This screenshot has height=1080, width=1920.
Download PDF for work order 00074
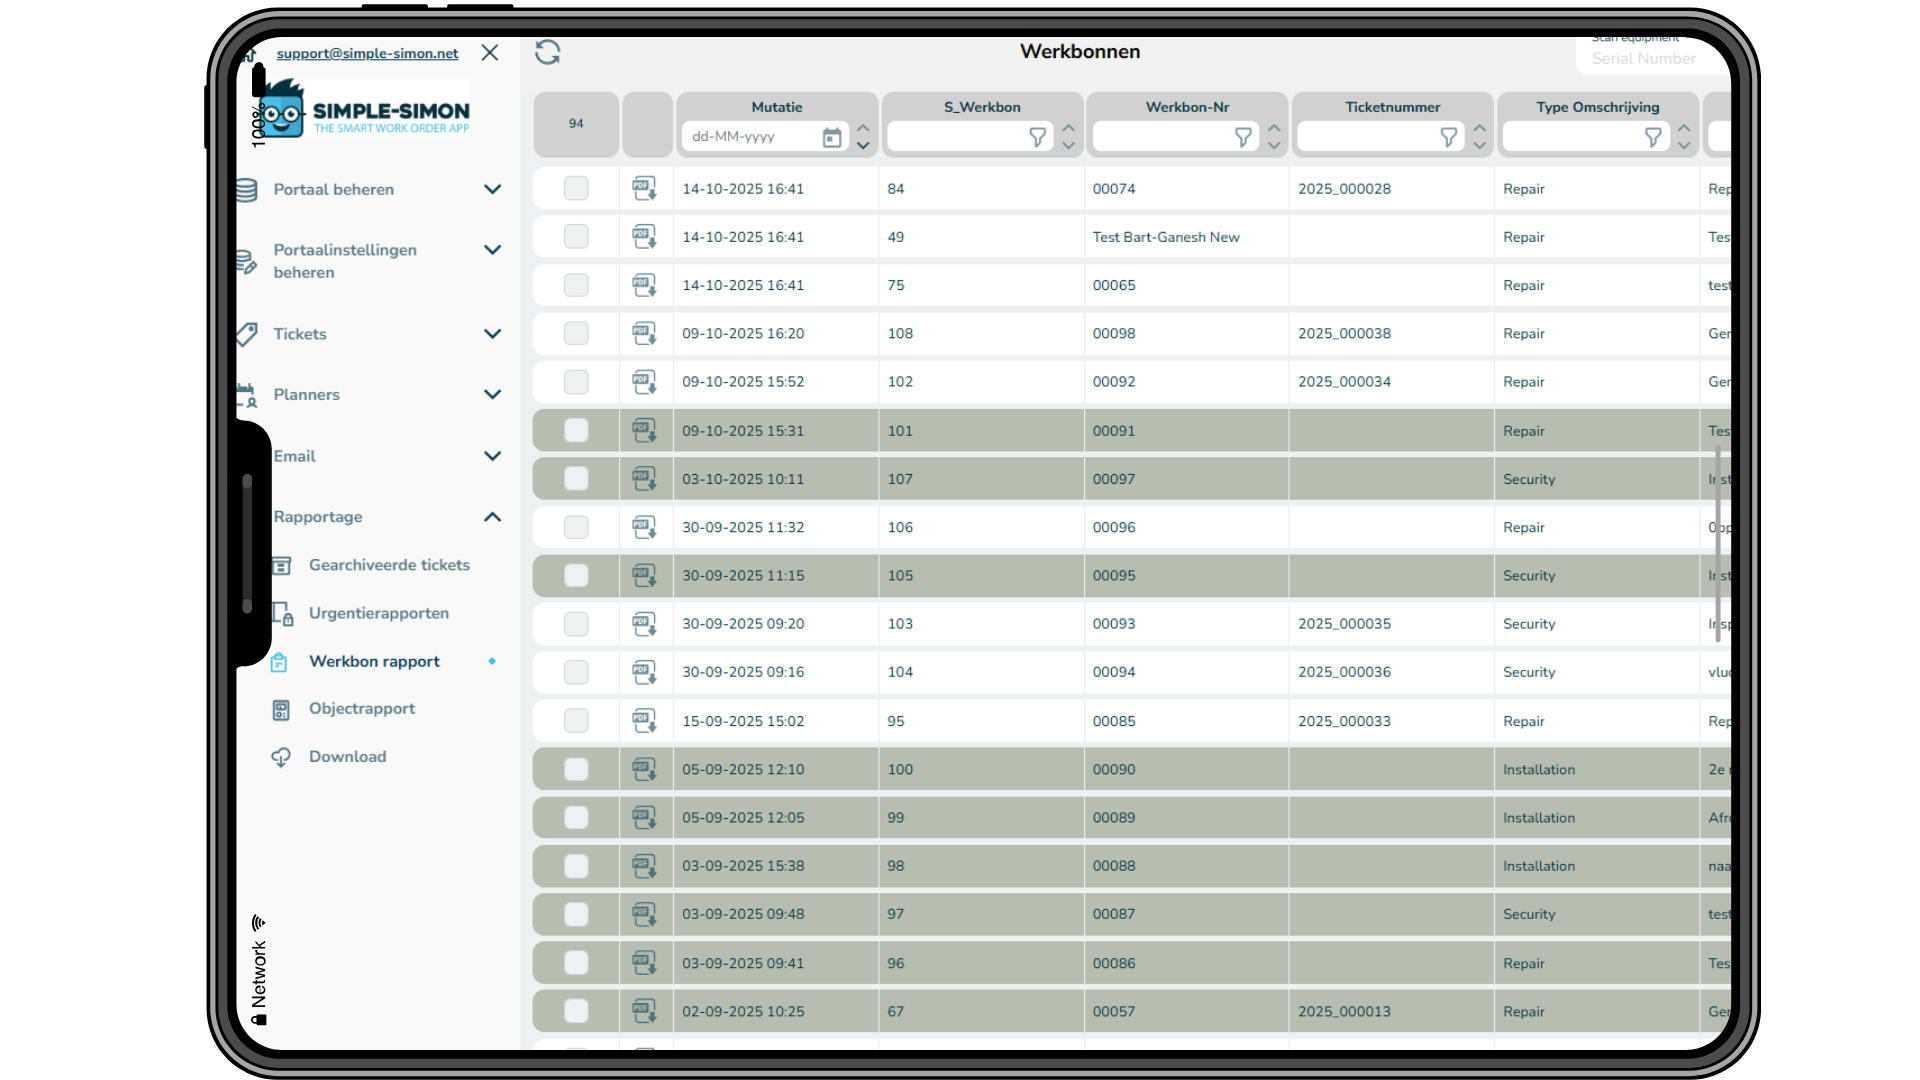[x=644, y=188]
